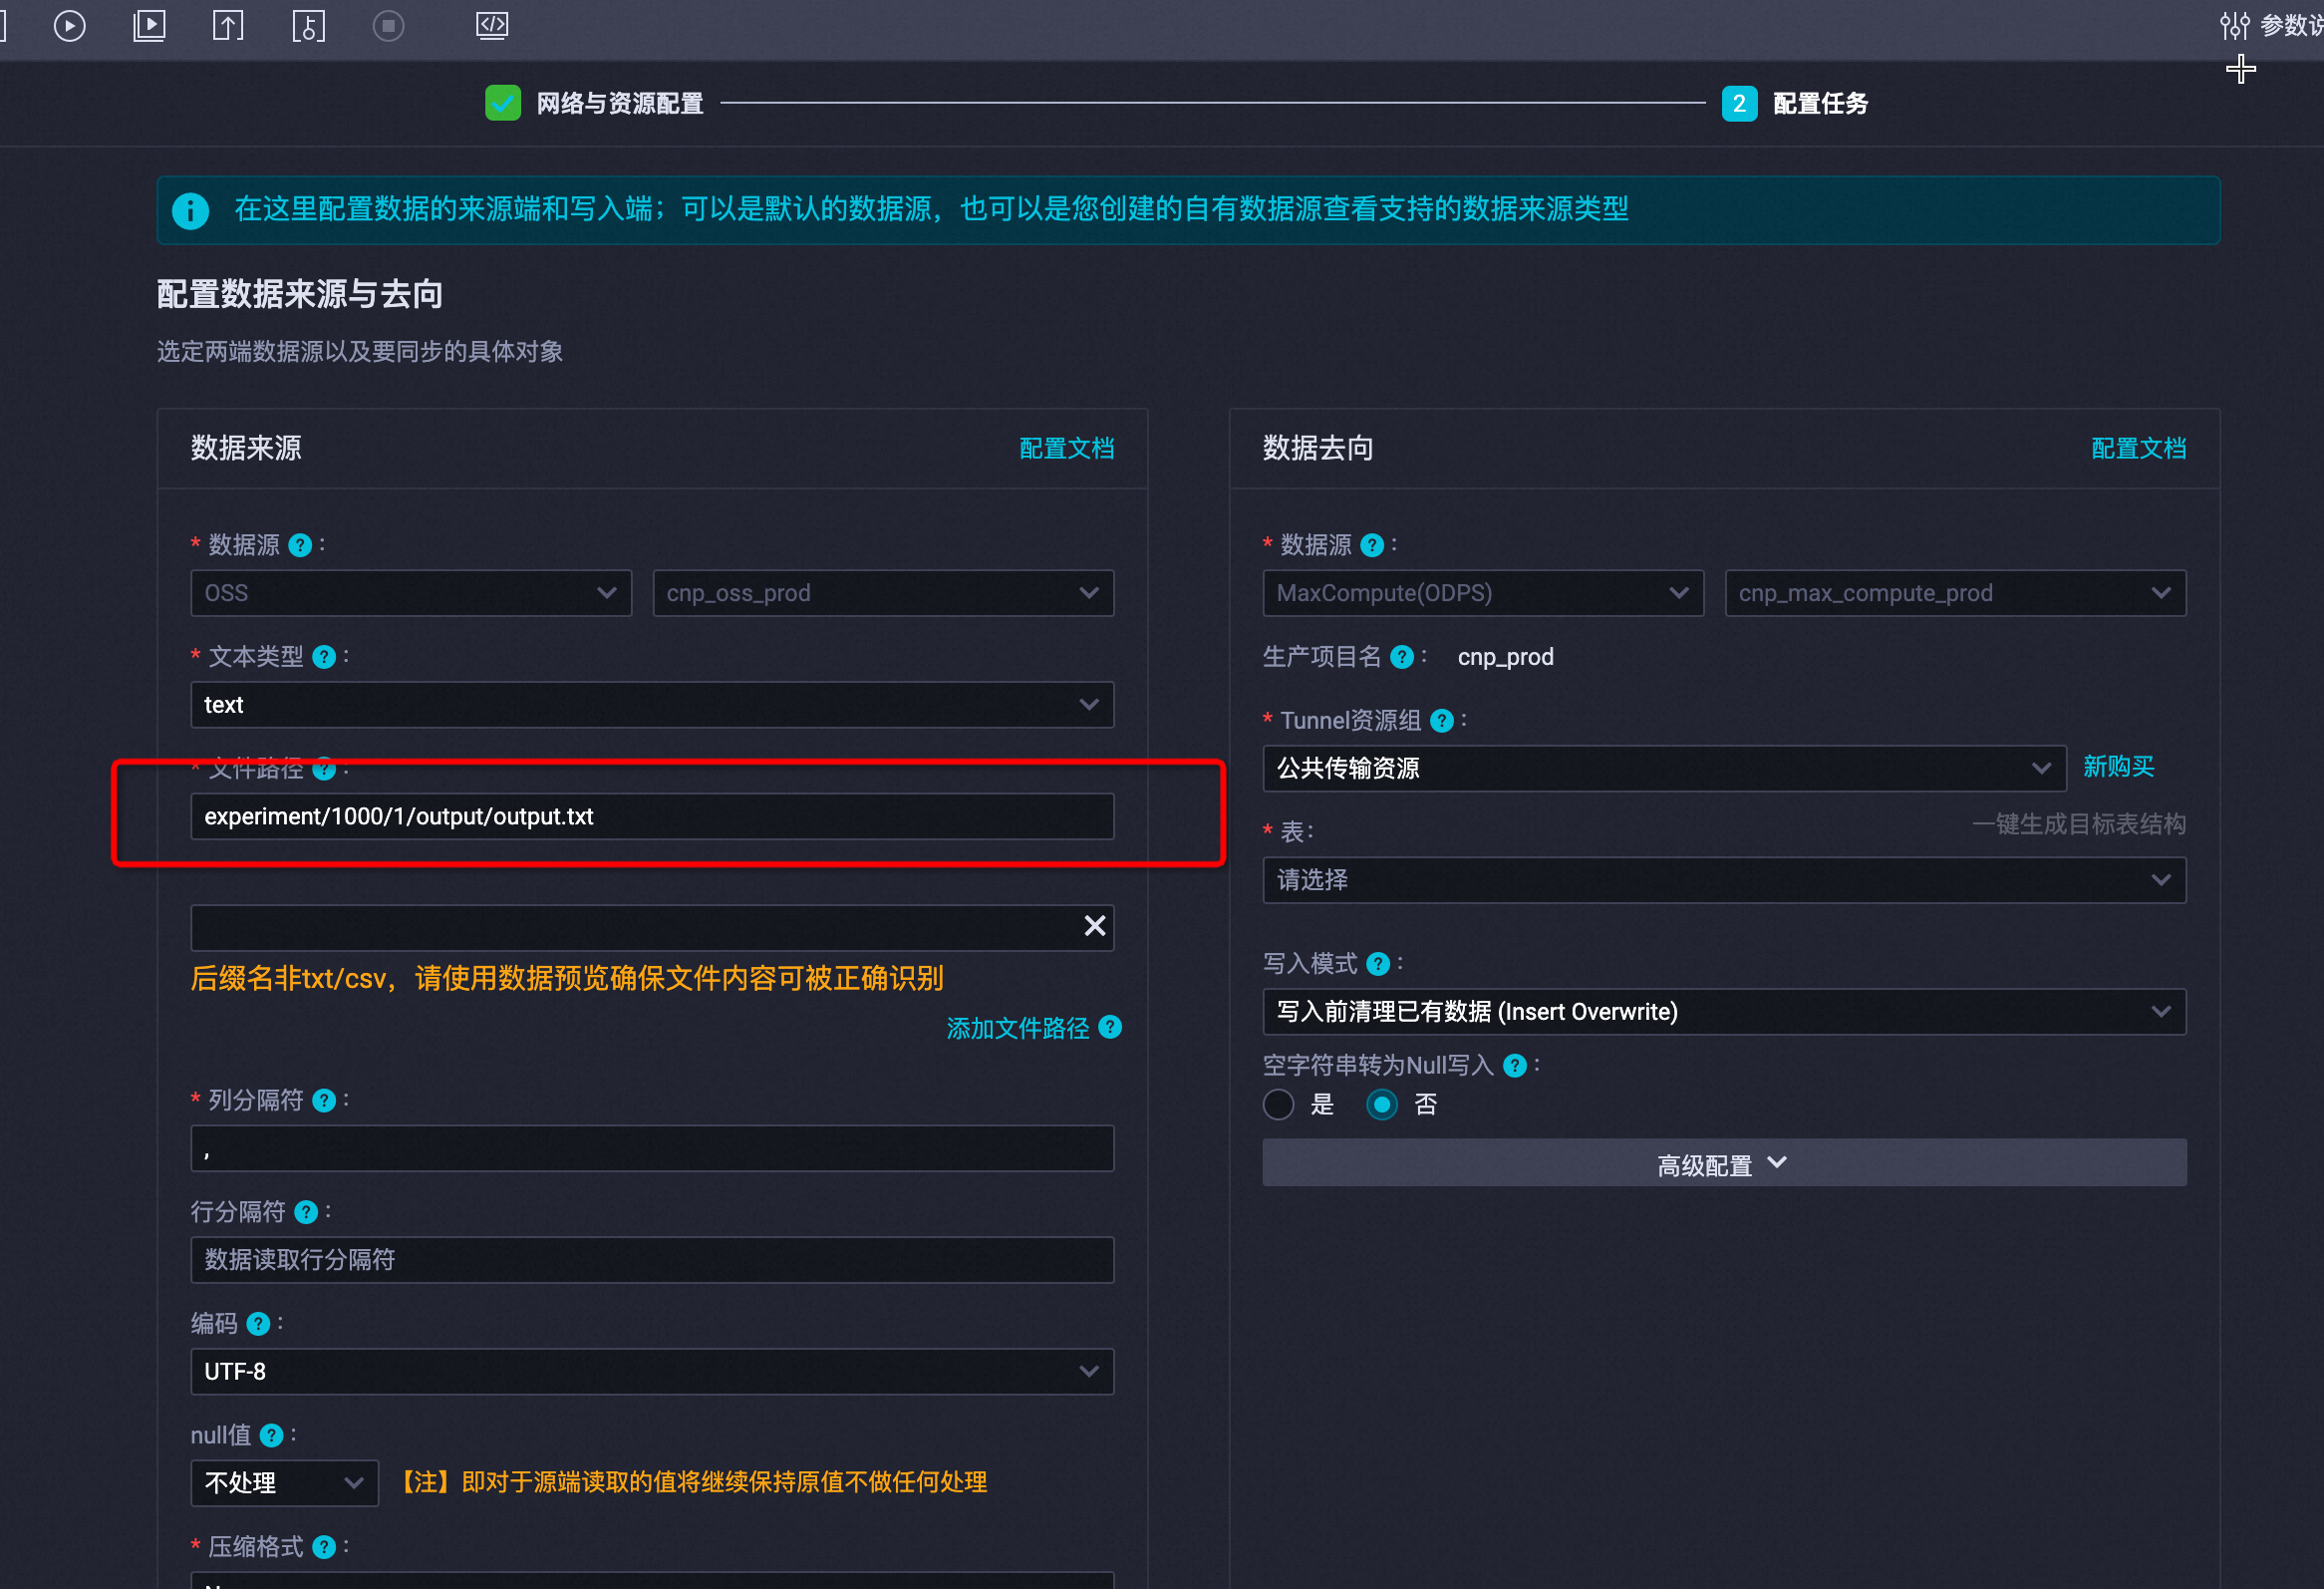Click the 添加文件路径 link
The height and width of the screenshot is (1589, 2324).
(1017, 1028)
